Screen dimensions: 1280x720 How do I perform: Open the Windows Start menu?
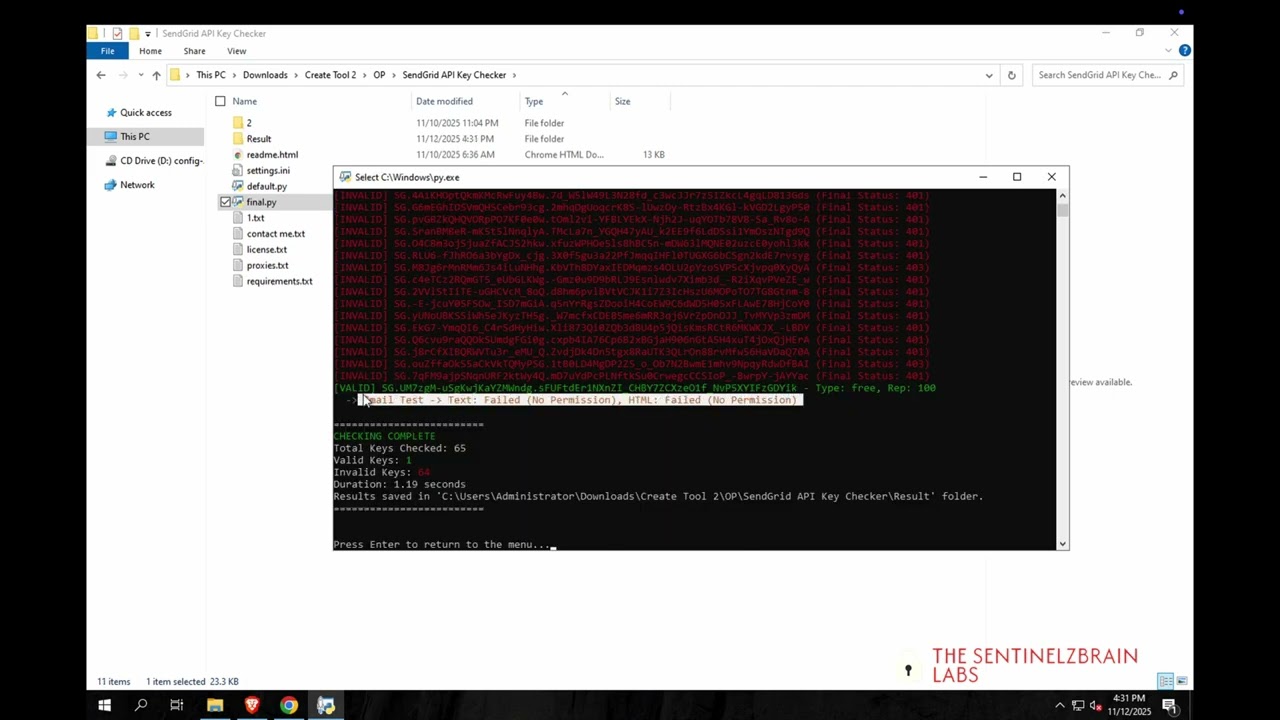pyautogui.click(x=104, y=706)
